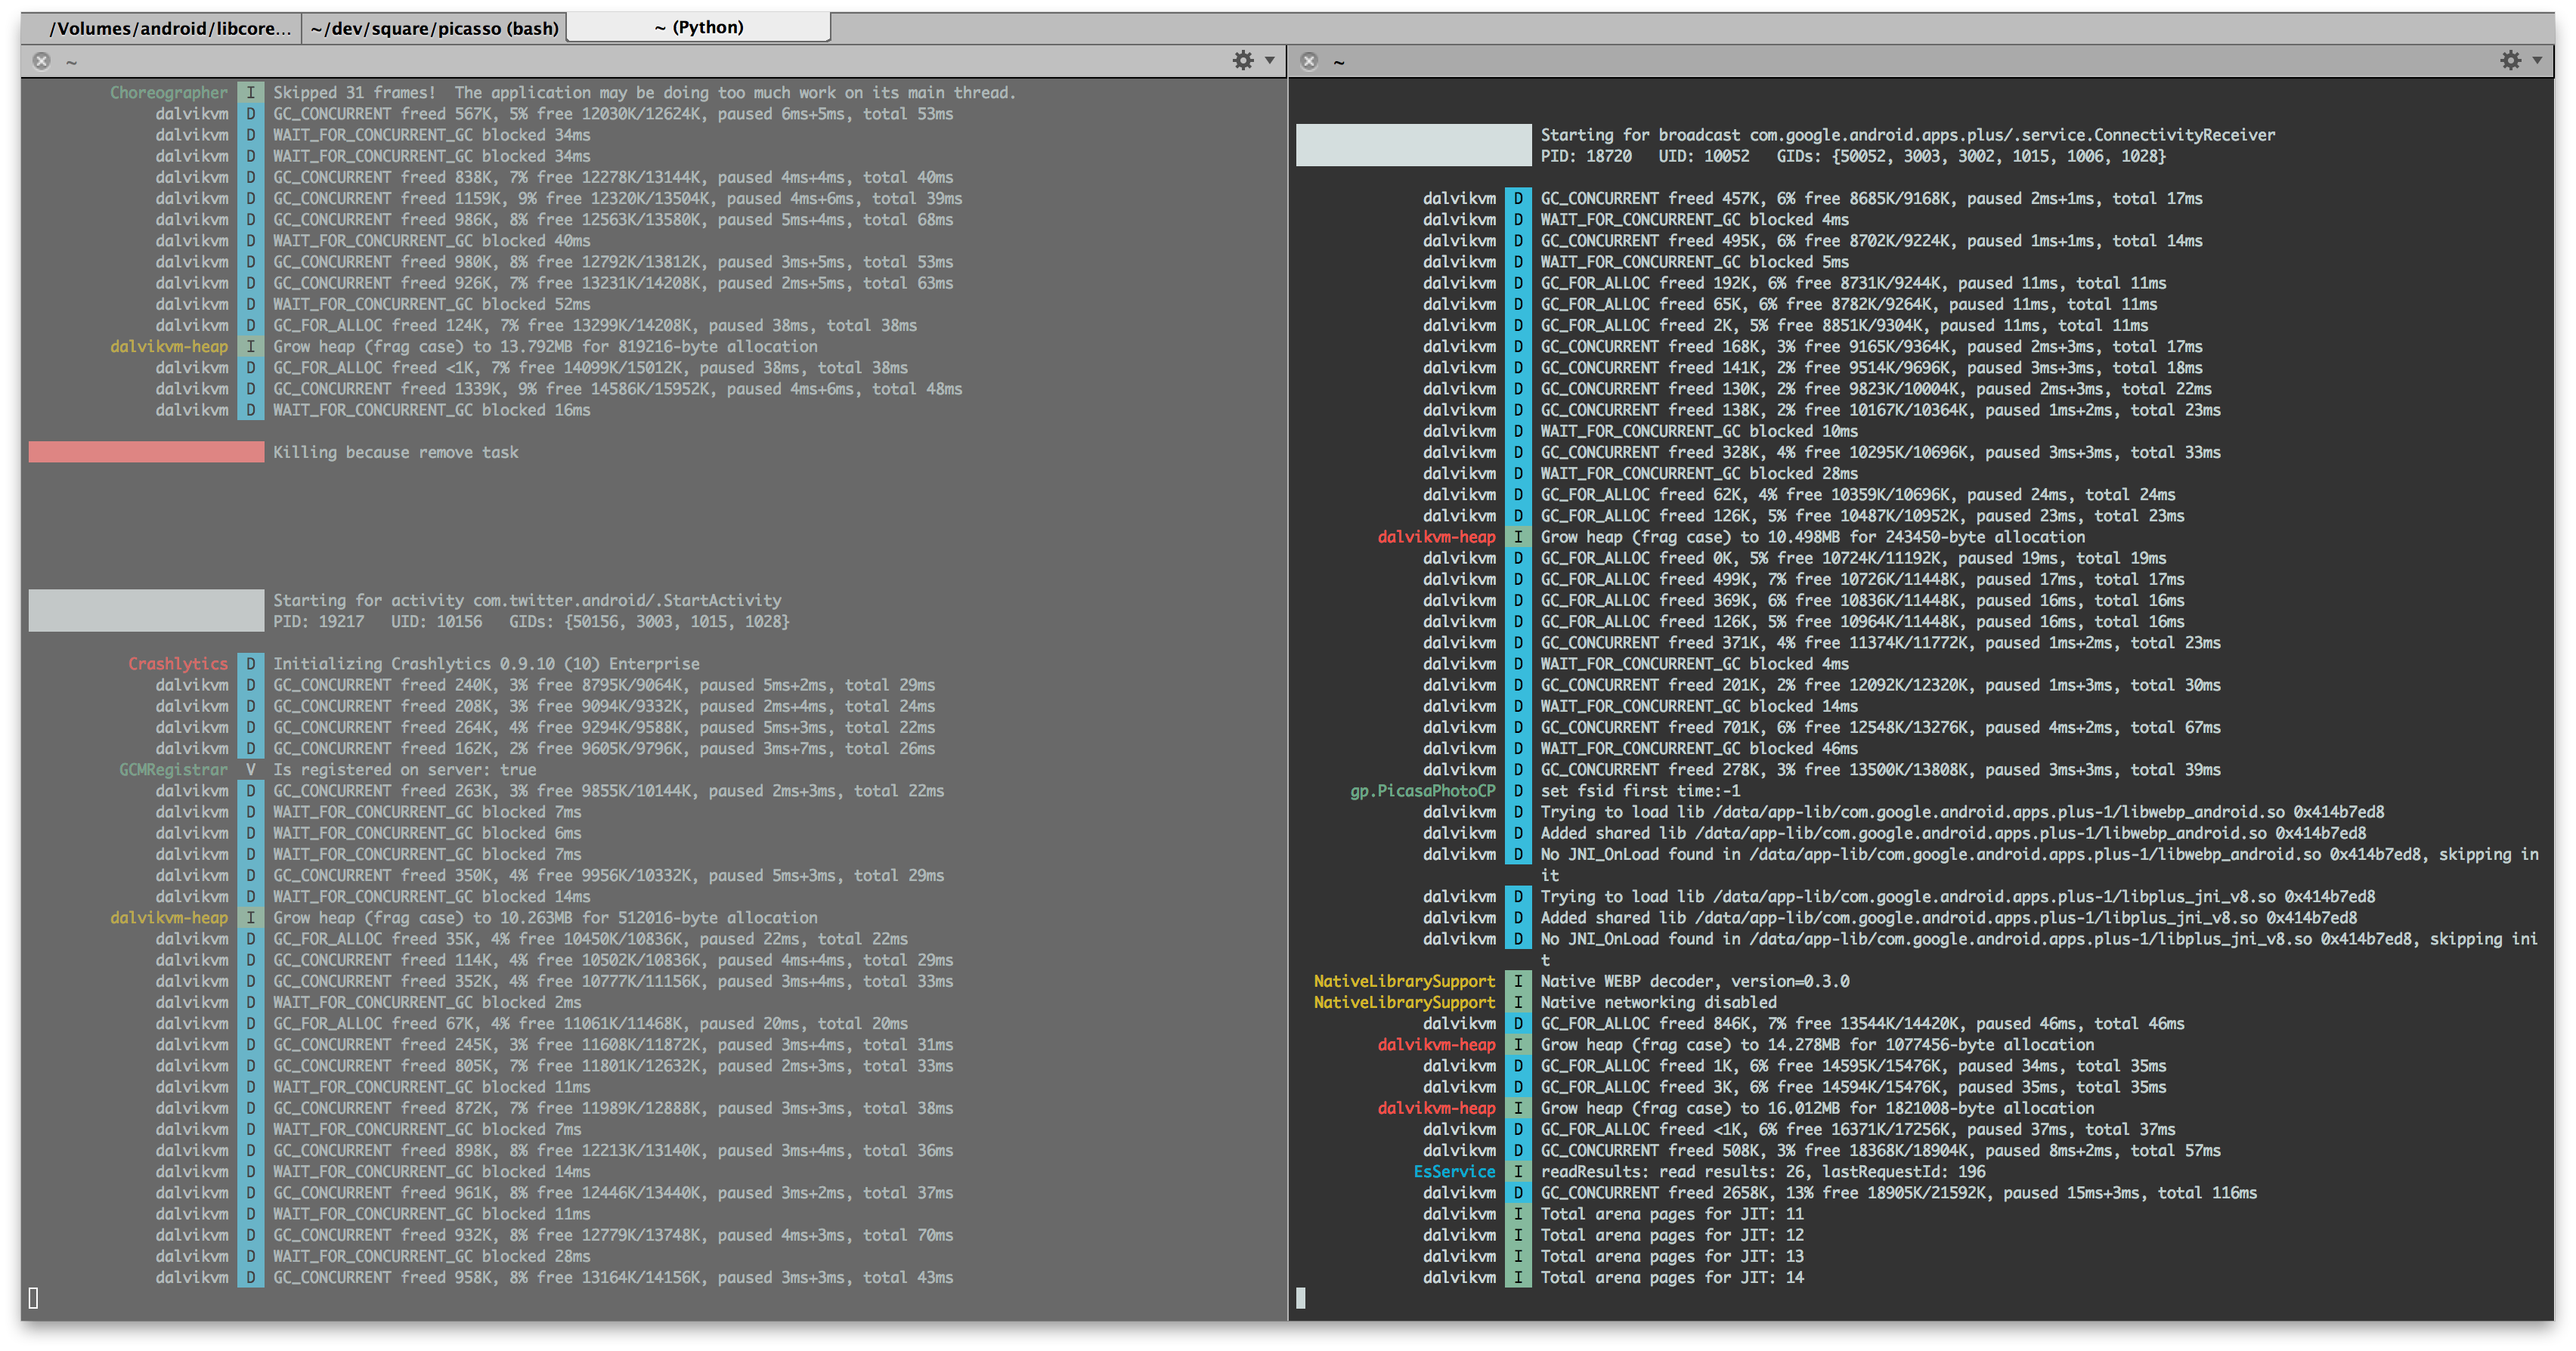Click the EsService tag label

click(x=1454, y=1172)
